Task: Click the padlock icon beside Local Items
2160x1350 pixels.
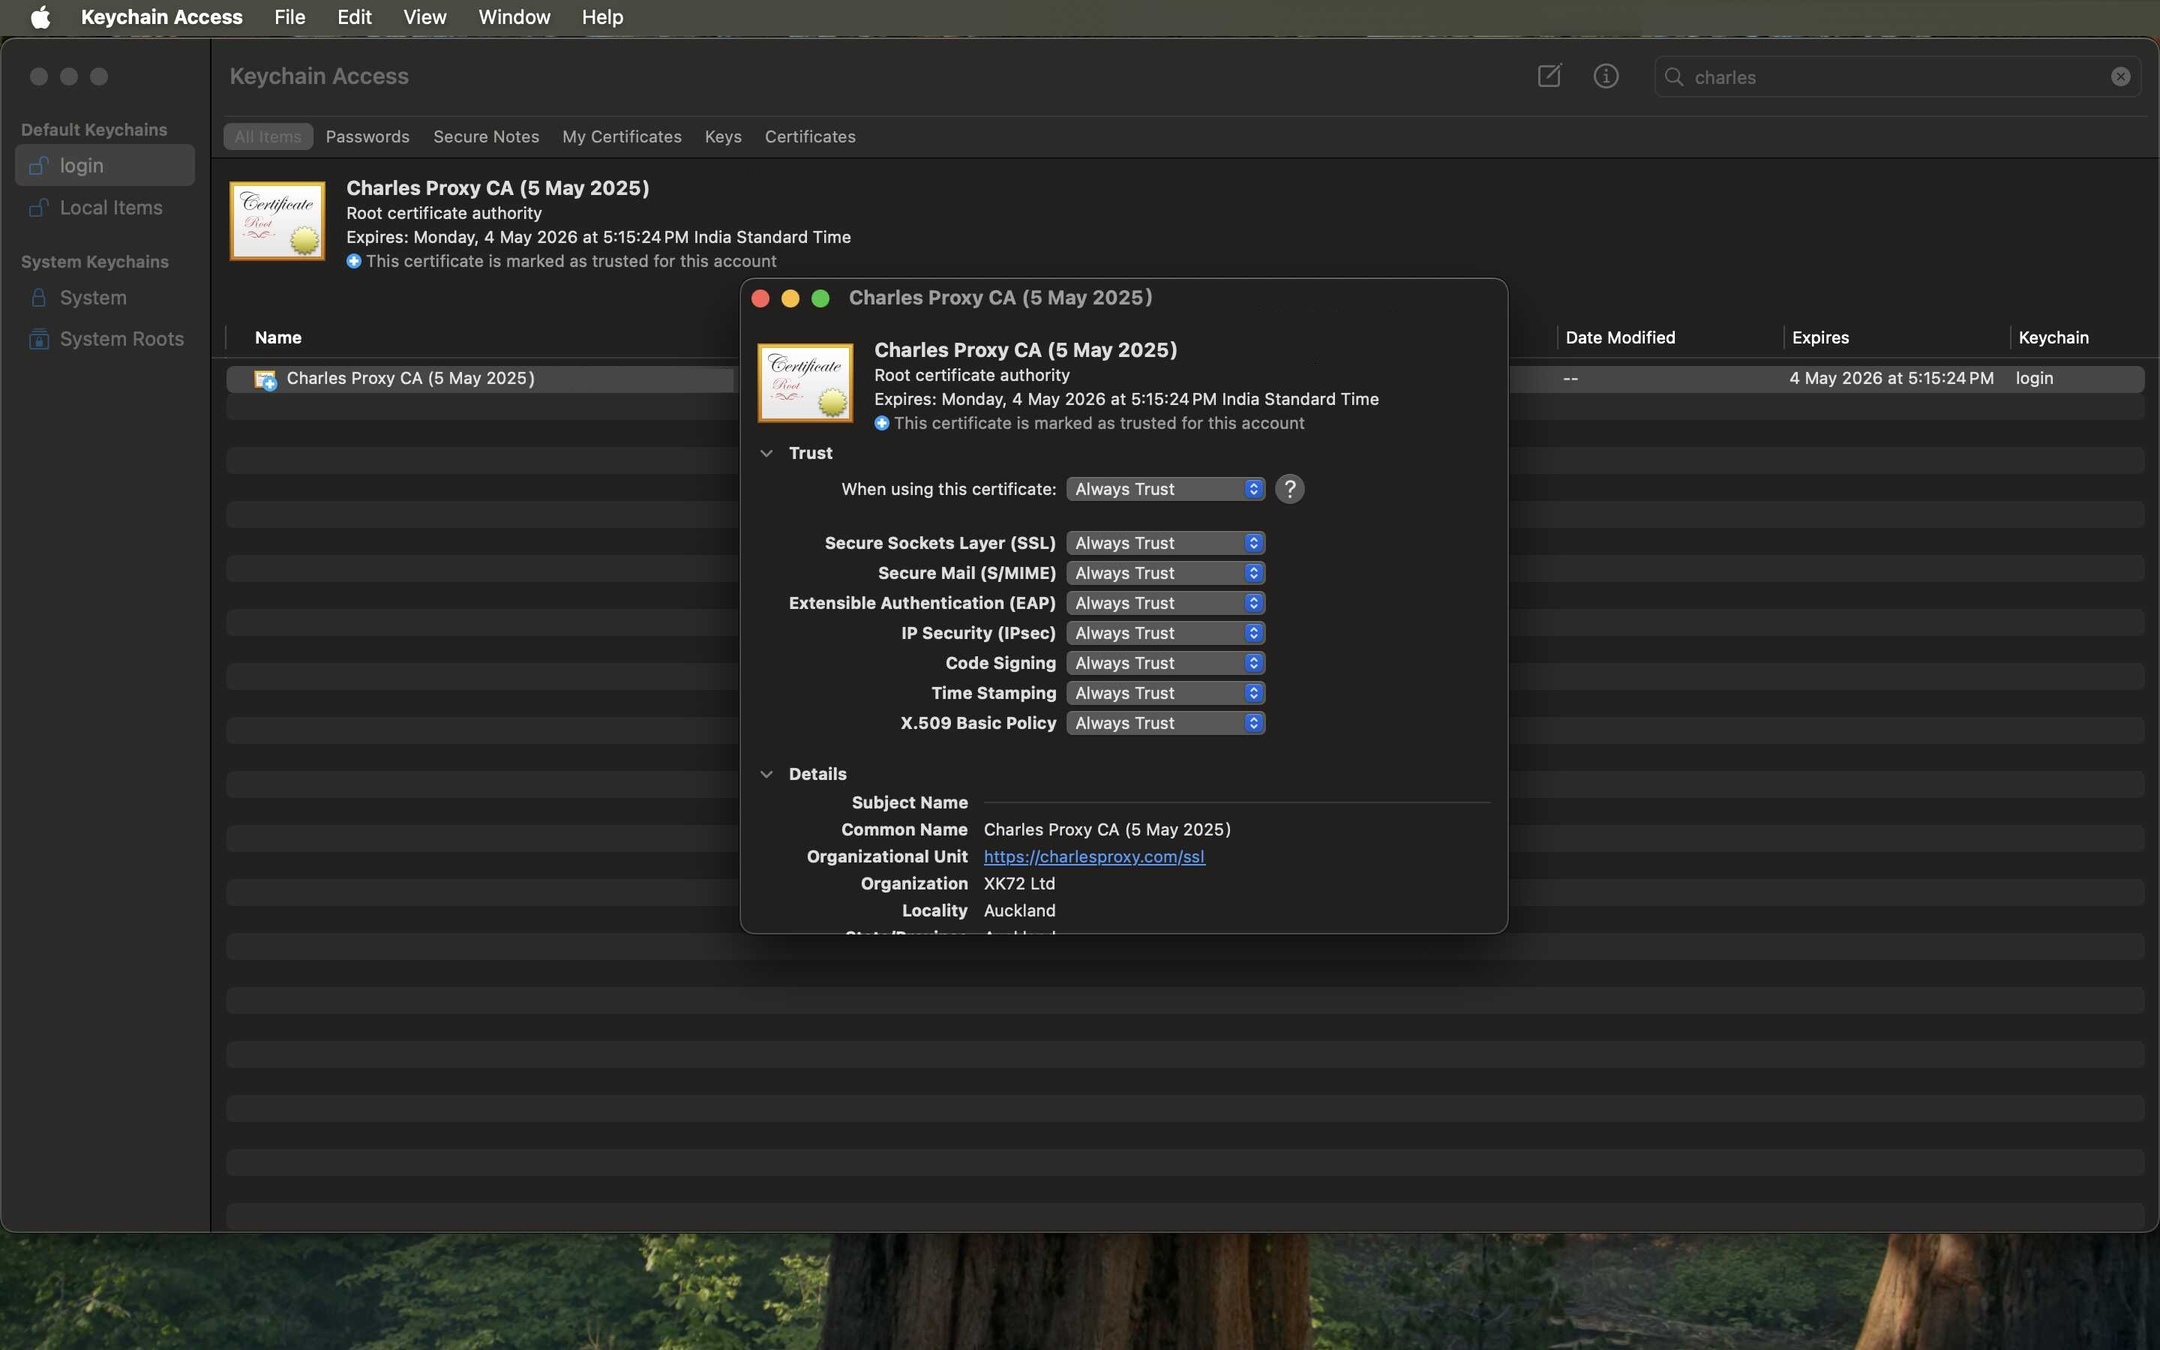Action: (x=38, y=208)
